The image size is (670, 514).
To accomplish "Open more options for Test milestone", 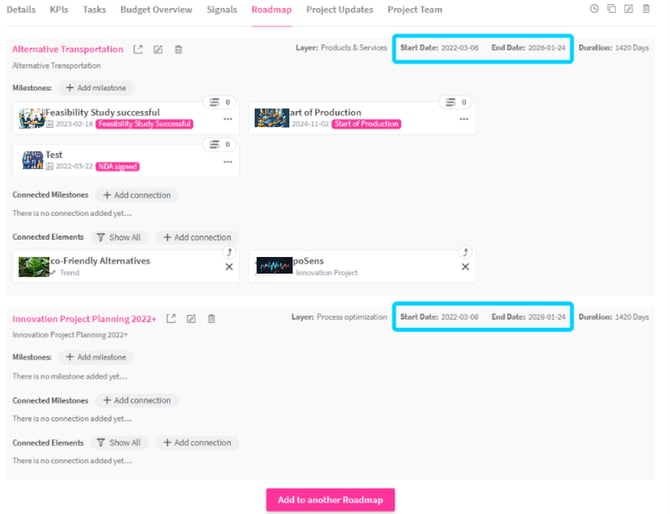I will 228,162.
